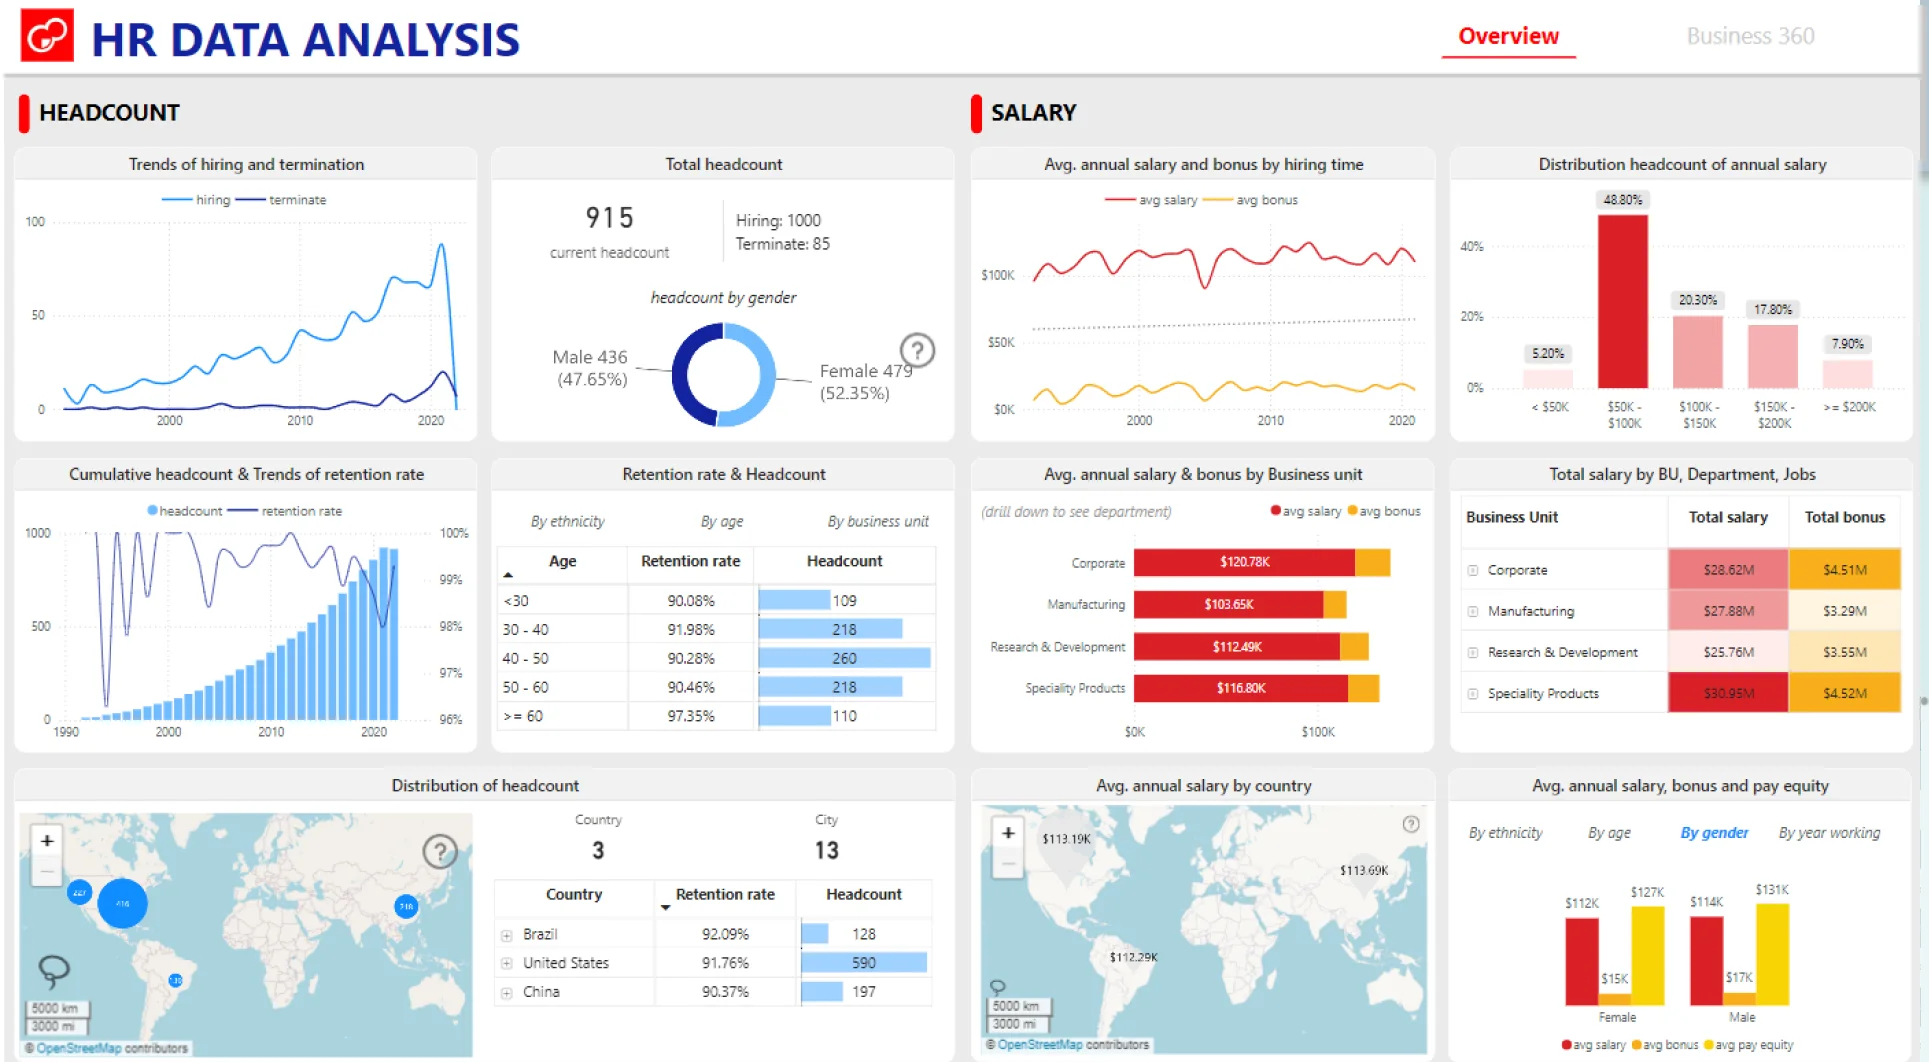Click the $30.95M total salary cell
The height and width of the screenshot is (1062, 1929).
pos(1727,693)
